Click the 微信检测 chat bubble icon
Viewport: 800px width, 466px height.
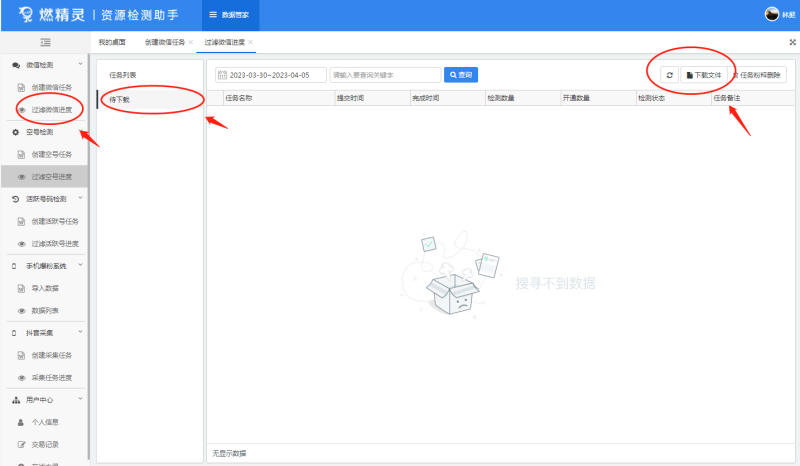[x=16, y=65]
